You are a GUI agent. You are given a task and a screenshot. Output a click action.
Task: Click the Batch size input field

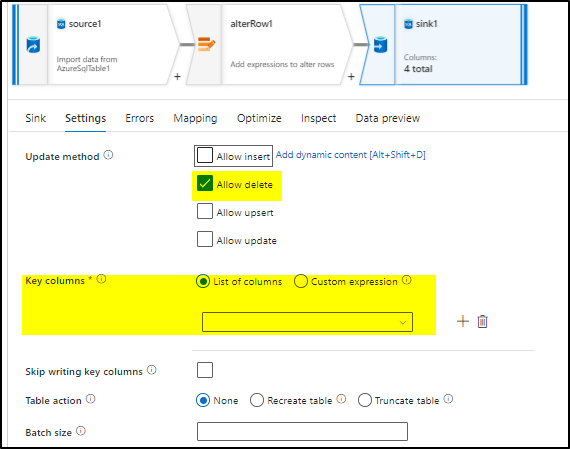(302, 431)
